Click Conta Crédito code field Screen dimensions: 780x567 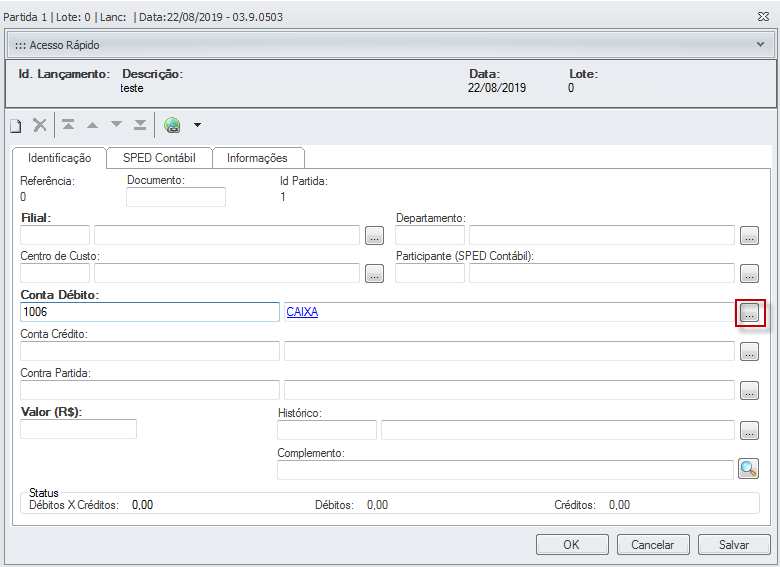pyautogui.click(x=150, y=351)
